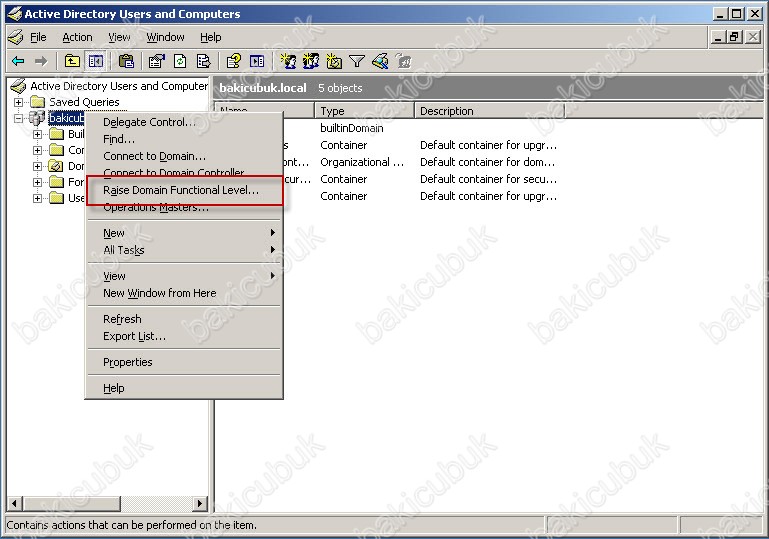Click OU icon of the Dor tree node
Screen dimensions: 769x539
click(x=57, y=166)
